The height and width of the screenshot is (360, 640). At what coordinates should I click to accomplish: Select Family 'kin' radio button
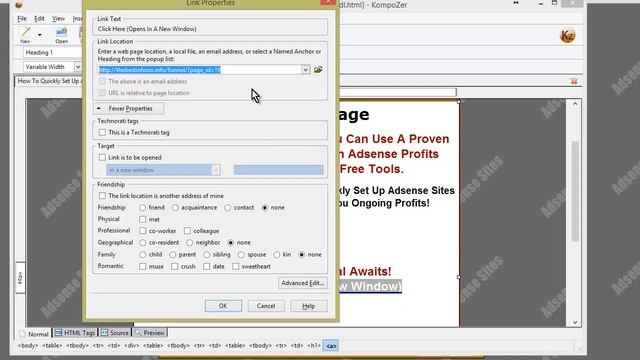click(277, 255)
